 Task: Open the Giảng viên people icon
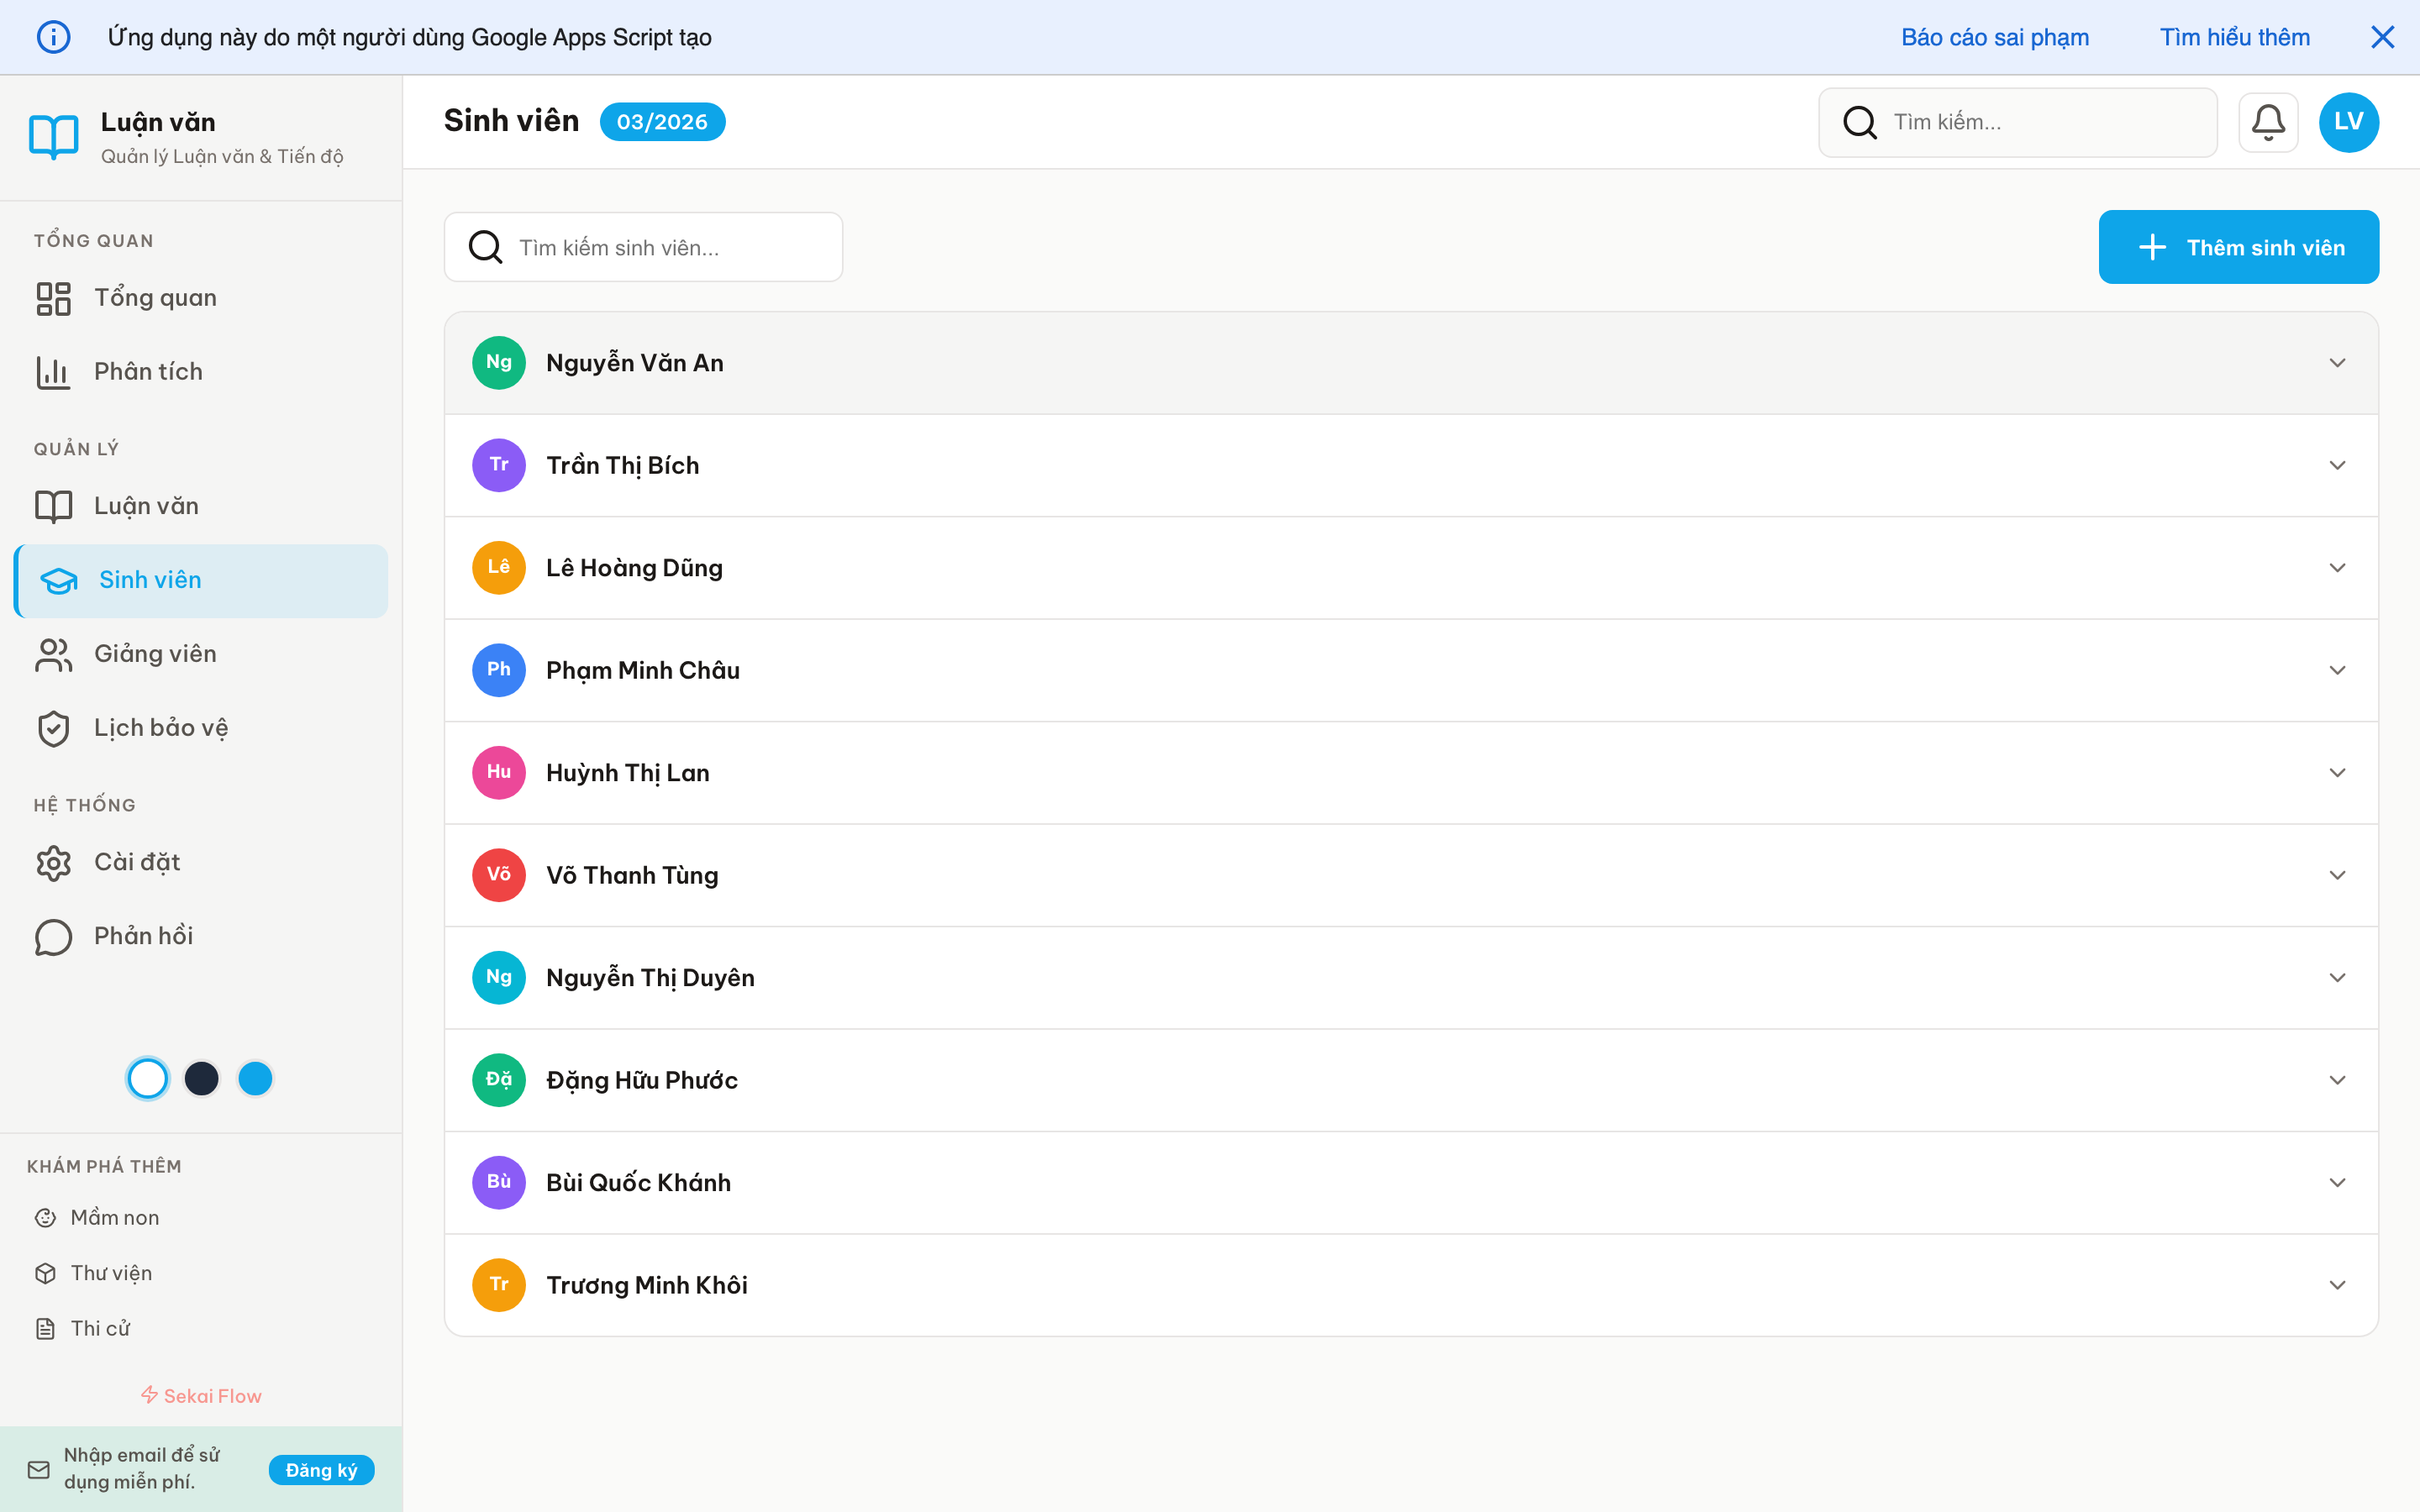pos(53,654)
